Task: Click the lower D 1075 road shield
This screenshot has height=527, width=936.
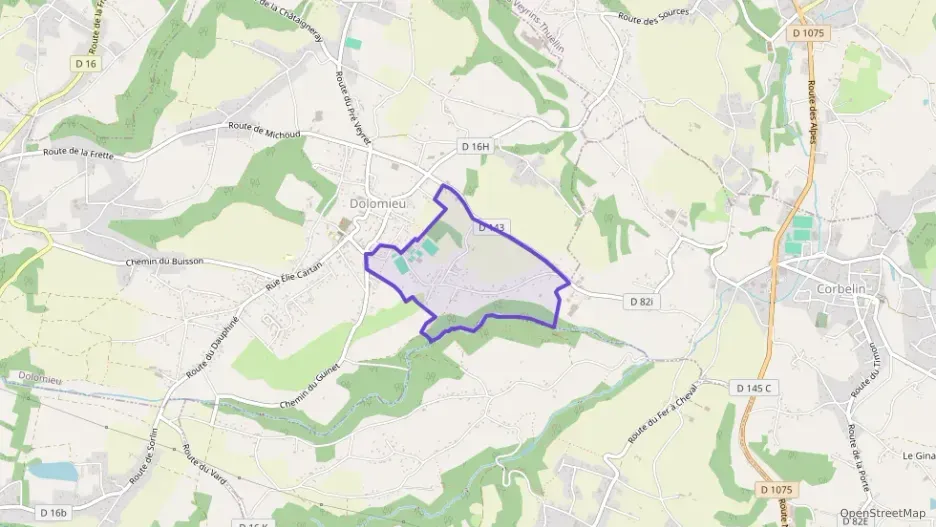Action: (x=777, y=490)
